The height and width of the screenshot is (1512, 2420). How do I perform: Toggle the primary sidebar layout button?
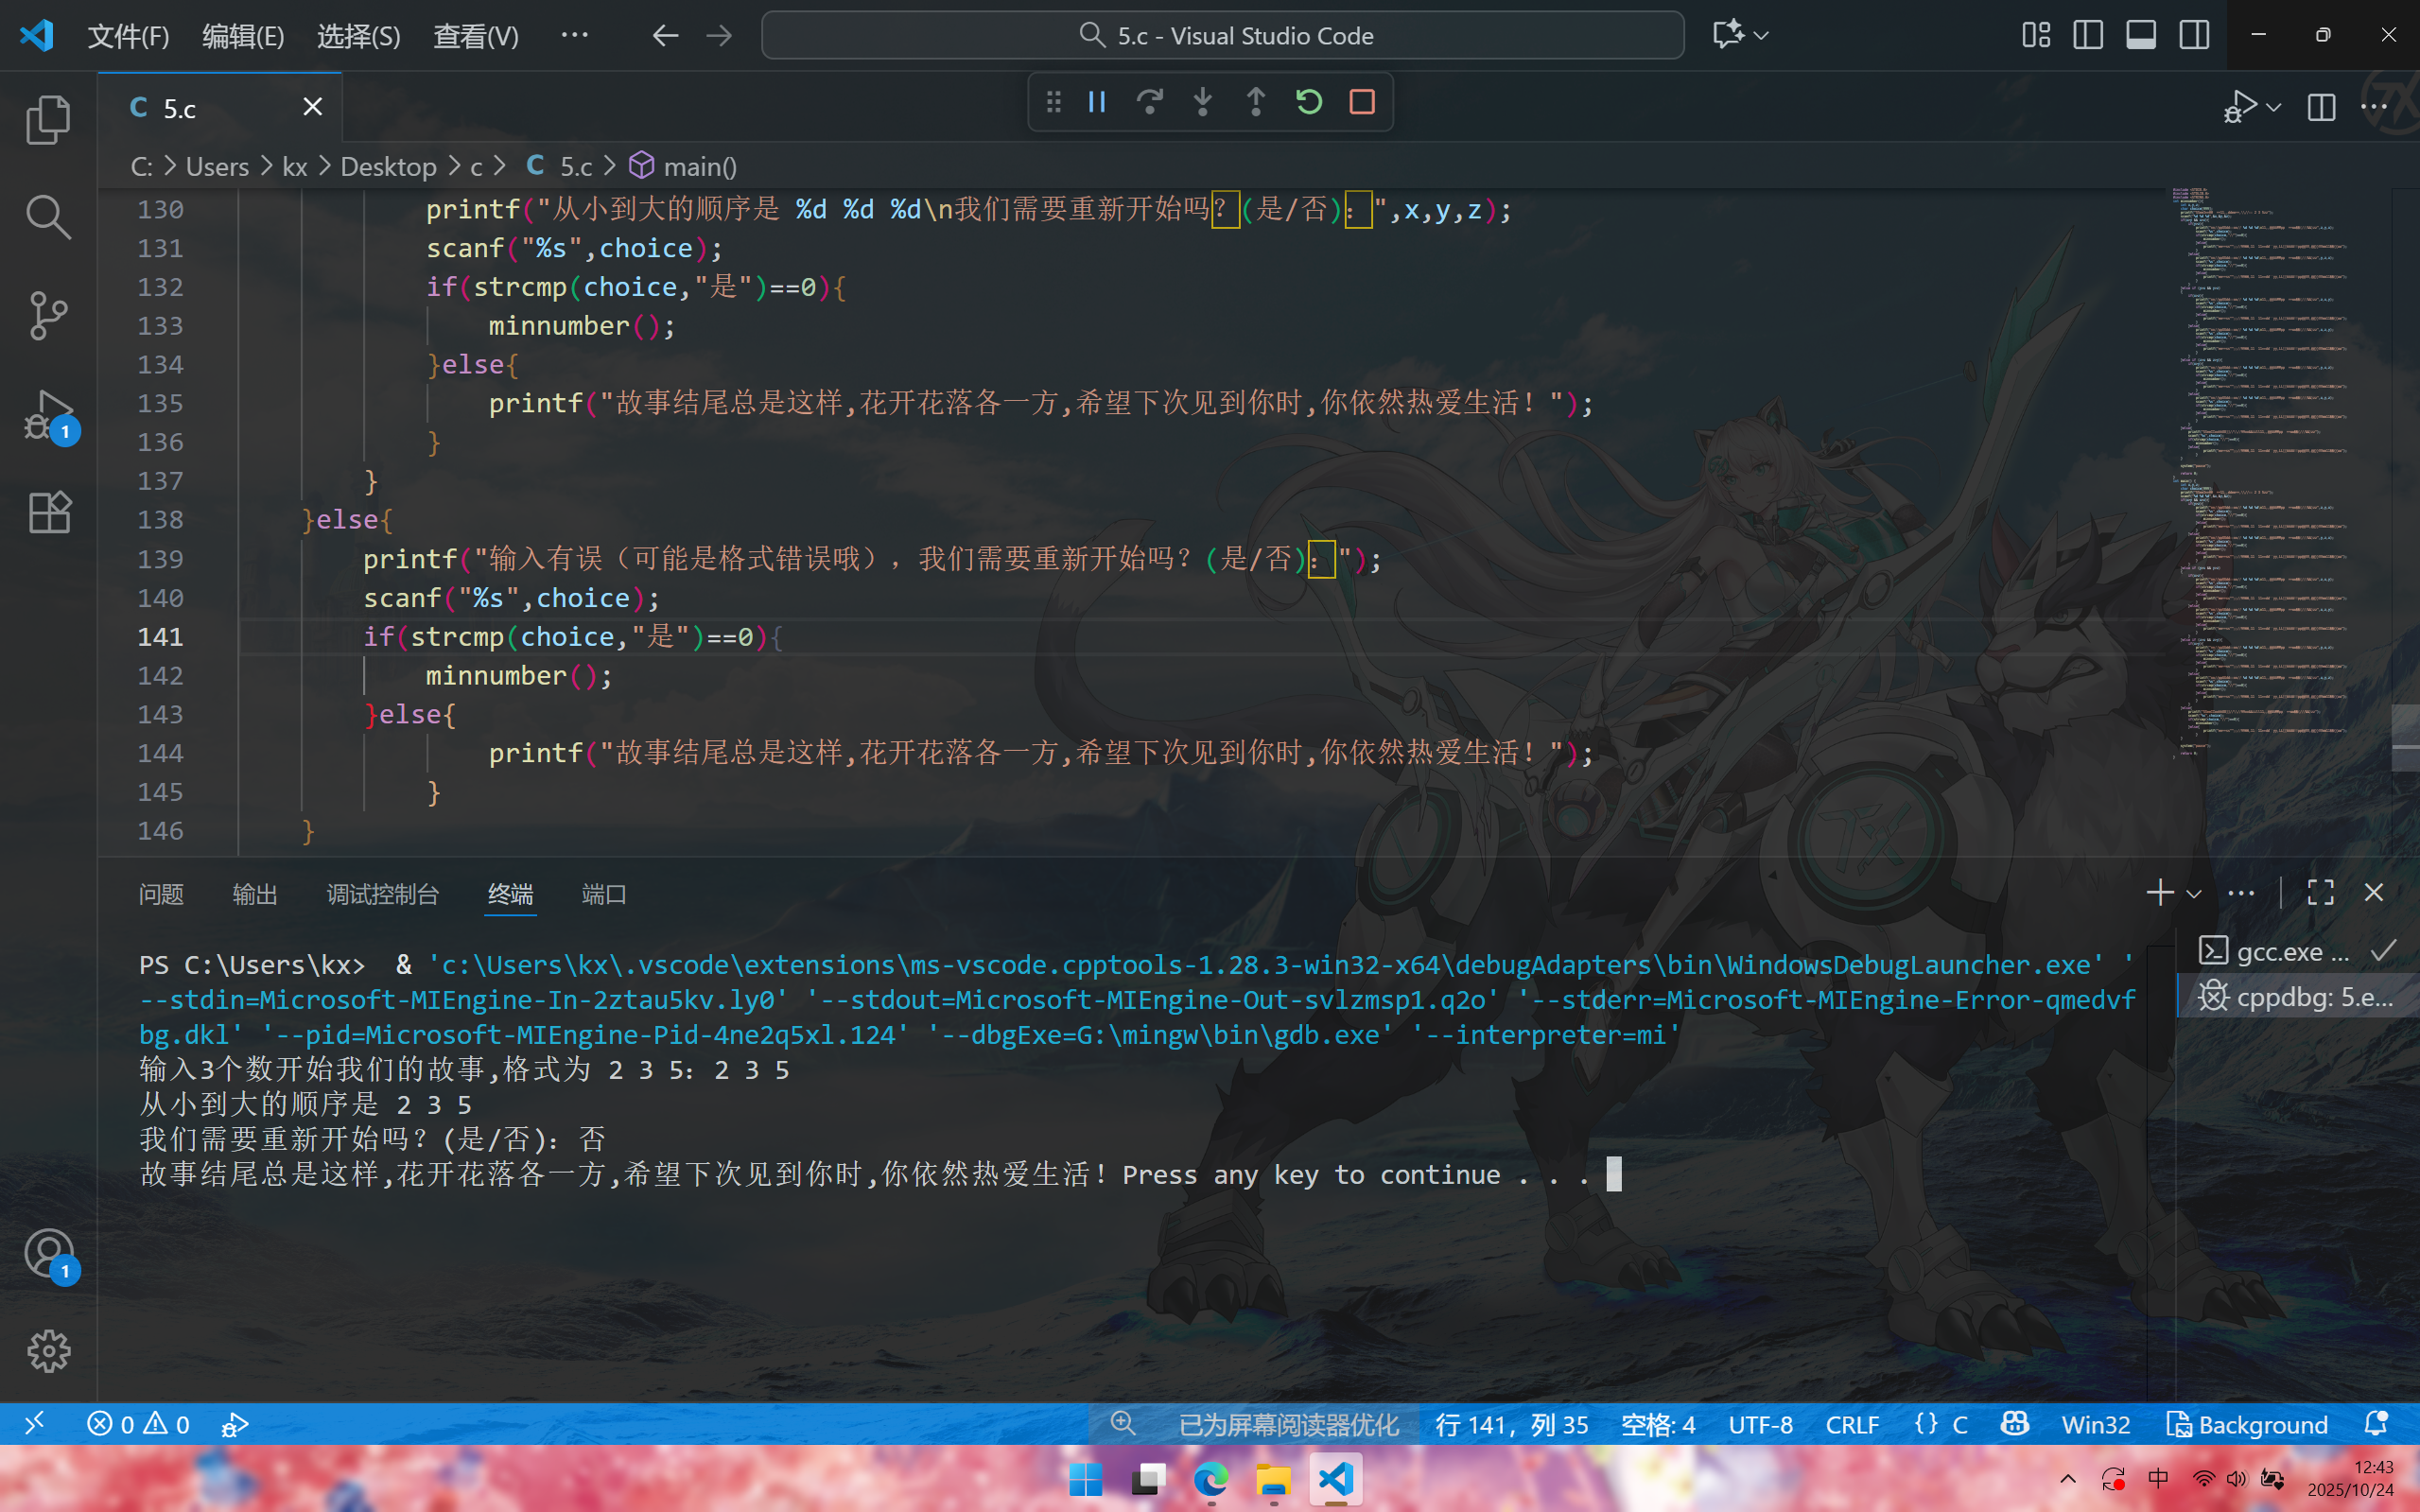pos(2087,36)
